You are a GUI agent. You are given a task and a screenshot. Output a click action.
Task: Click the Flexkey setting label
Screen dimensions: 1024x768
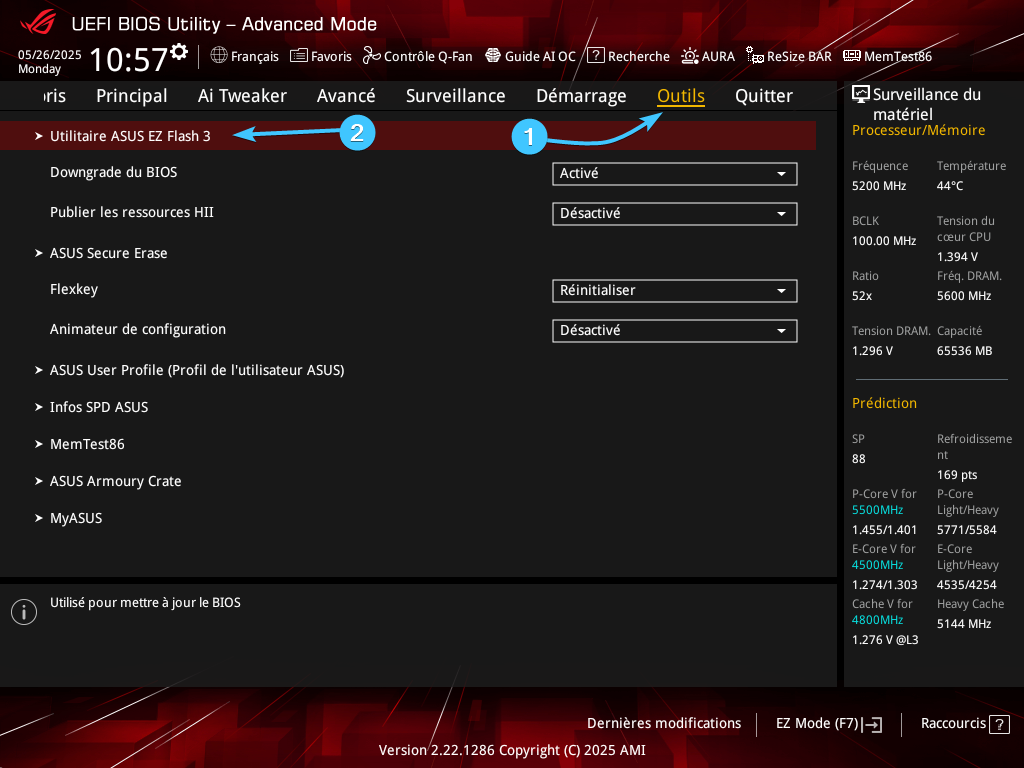click(74, 289)
